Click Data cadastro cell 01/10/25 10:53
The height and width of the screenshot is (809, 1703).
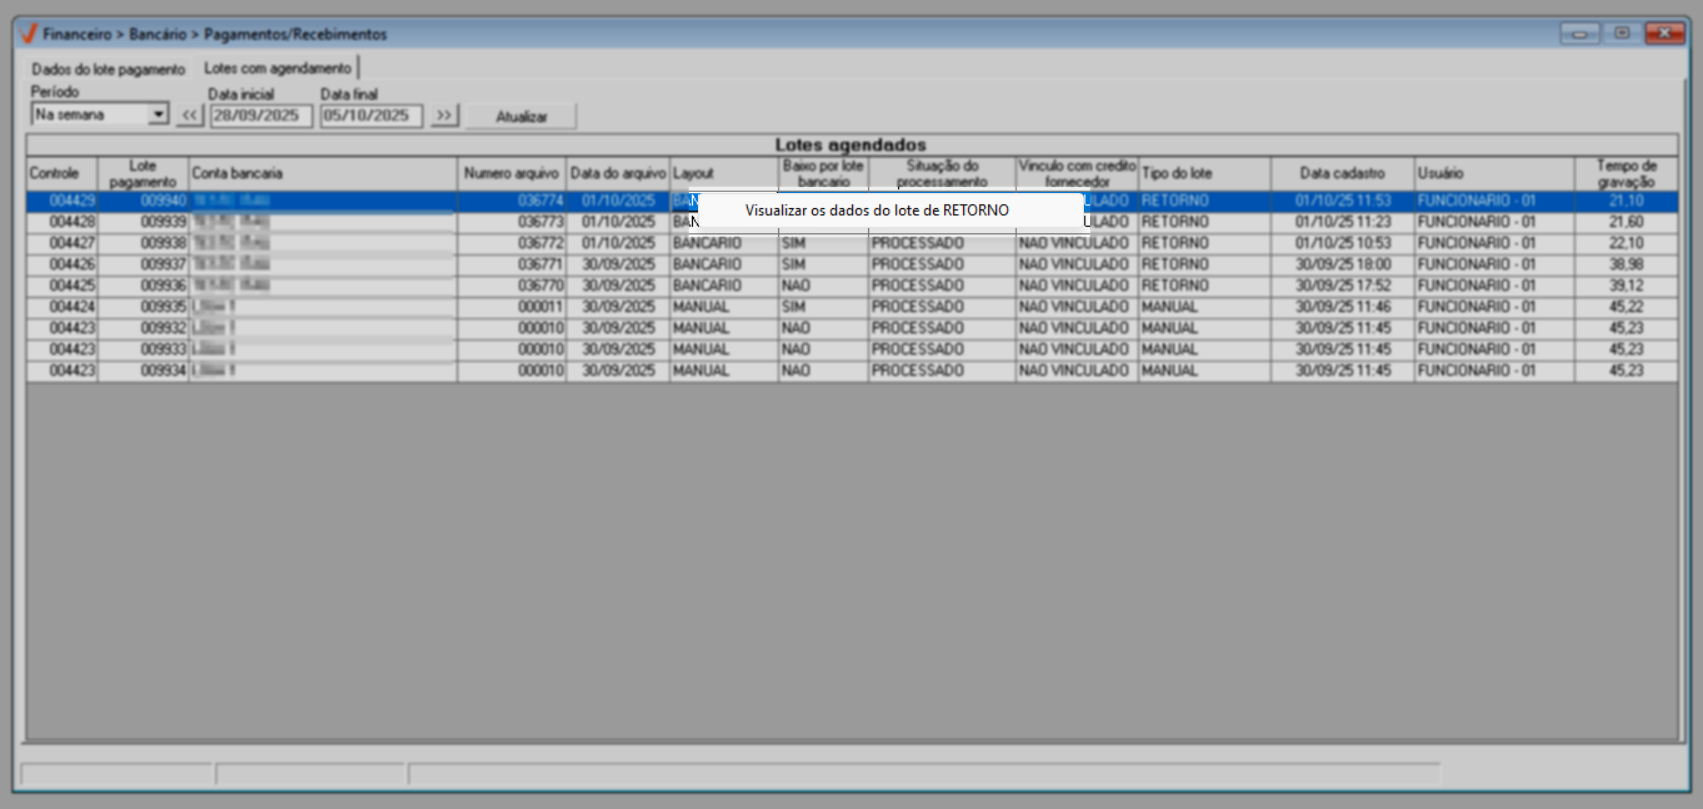click(x=1343, y=243)
